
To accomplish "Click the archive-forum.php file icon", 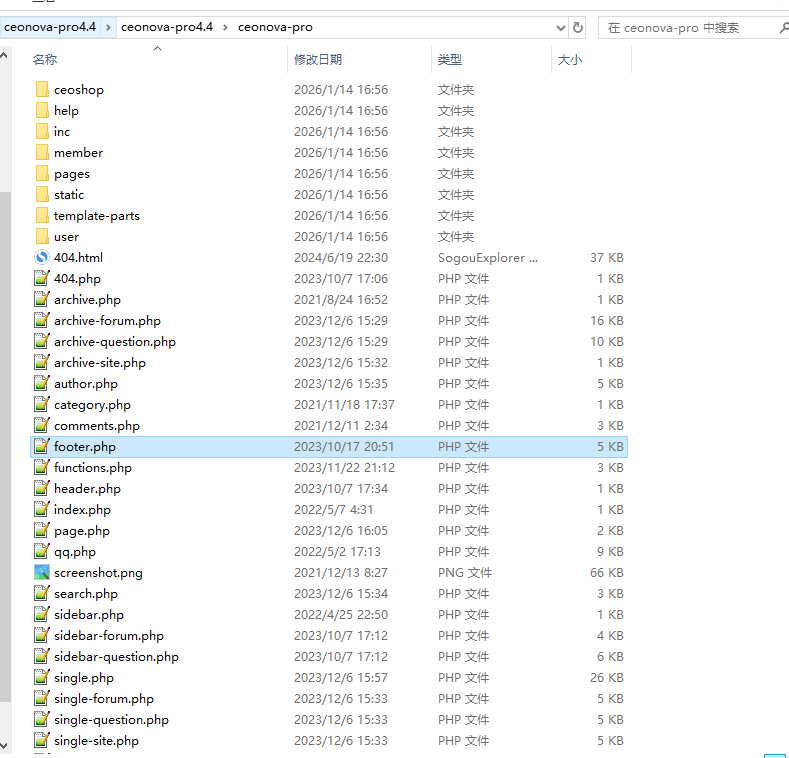I will coord(42,321).
